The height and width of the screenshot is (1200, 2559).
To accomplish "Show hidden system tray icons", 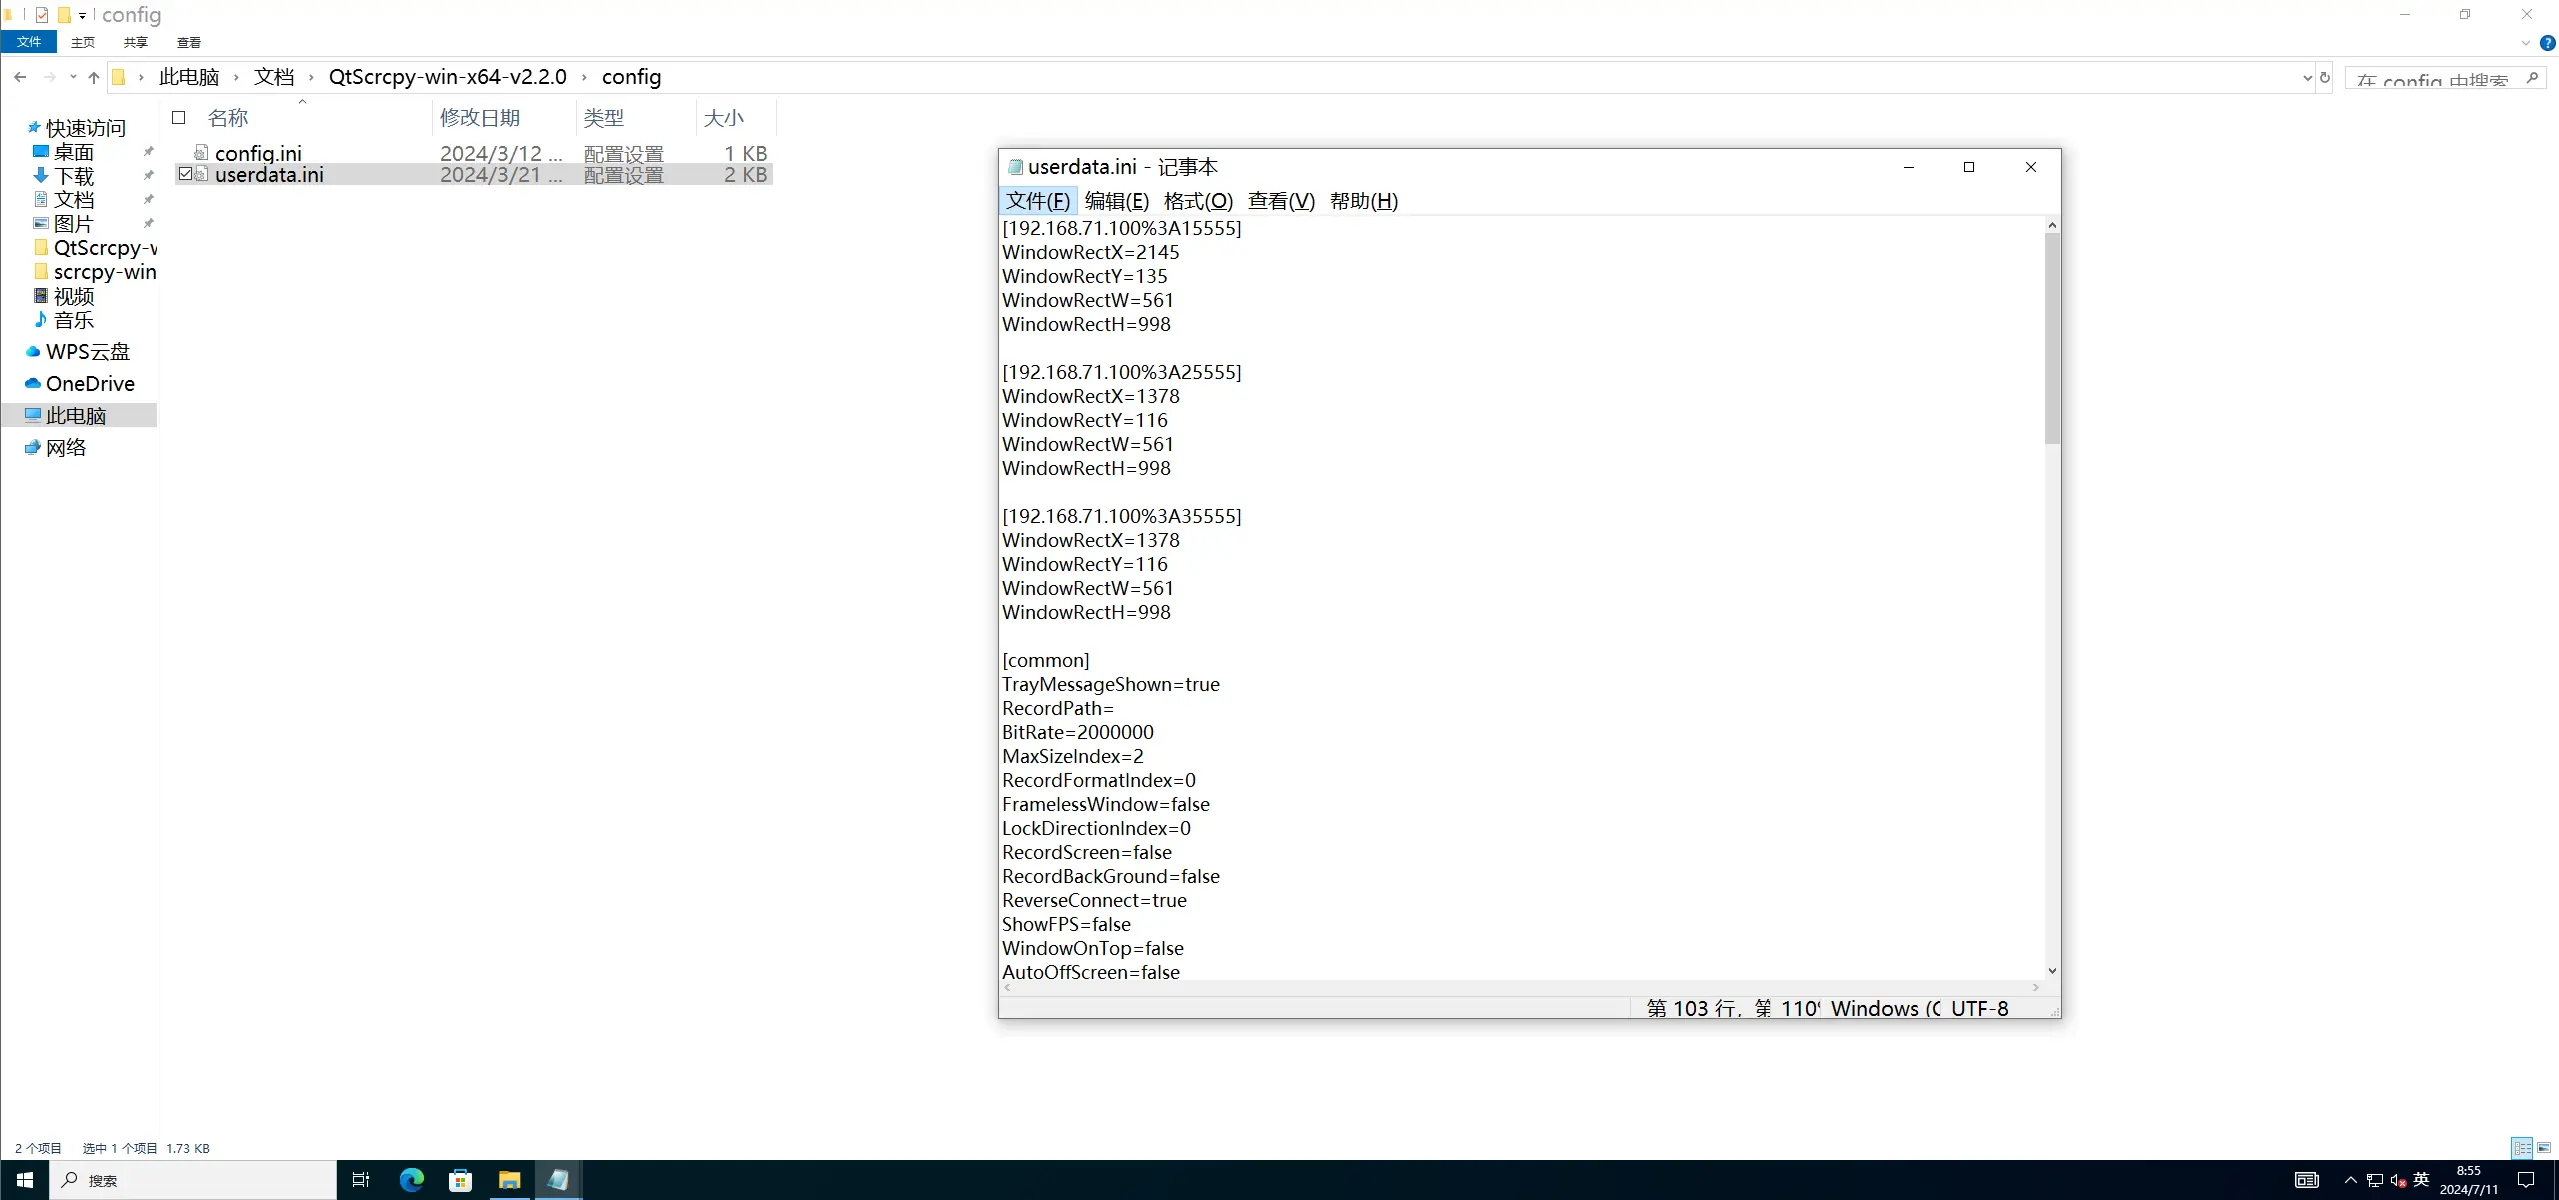I will pyautogui.click(x=2351, y=1180).
